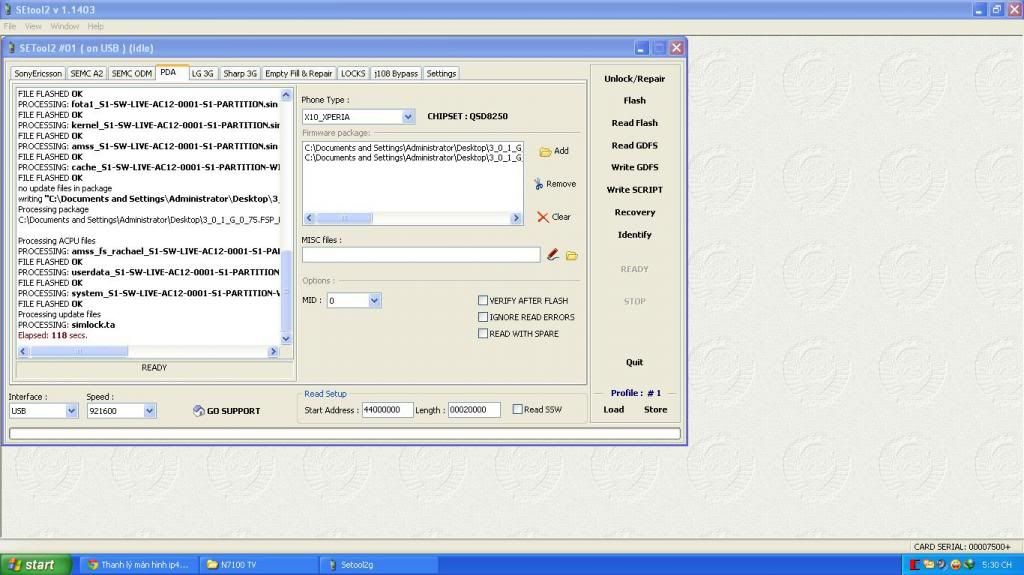This screenshot has width=1024, height=575.
Task: Click the MISC files eraser icon
Action: pyautogui.click(x=552, y=255)
